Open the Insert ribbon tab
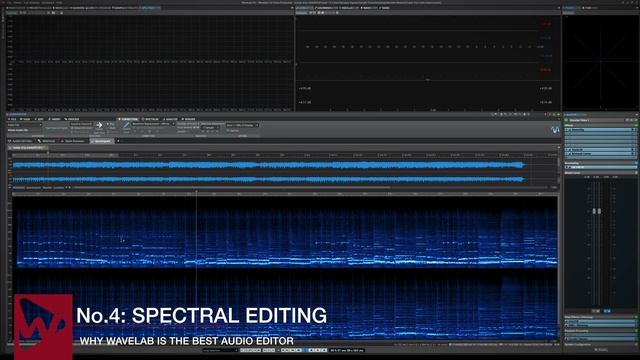Image resolution: width=640 pixels, height=360 pixels. click(x=55, y=119)
